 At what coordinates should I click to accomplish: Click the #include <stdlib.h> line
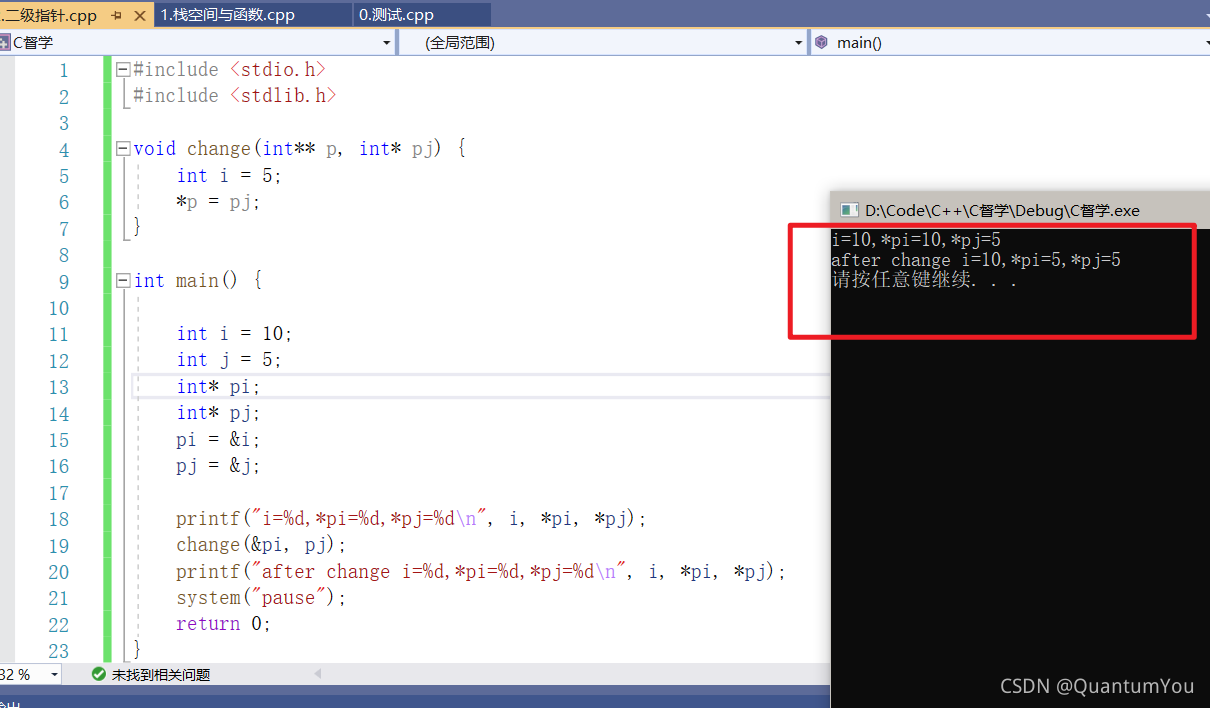234,96
